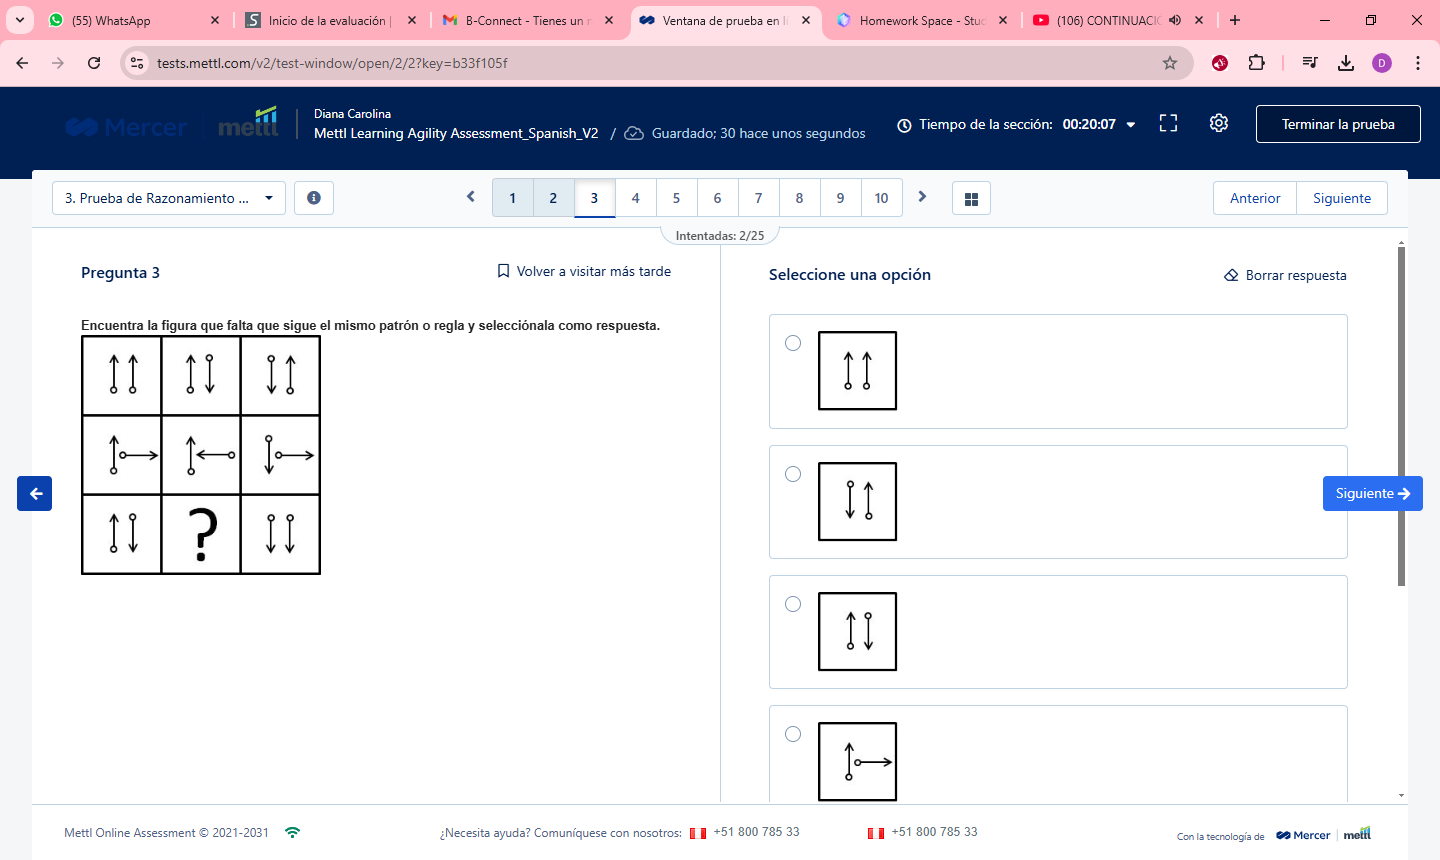Click the eraser icon of Borrar respuesta

click(x=1231, y=275)
